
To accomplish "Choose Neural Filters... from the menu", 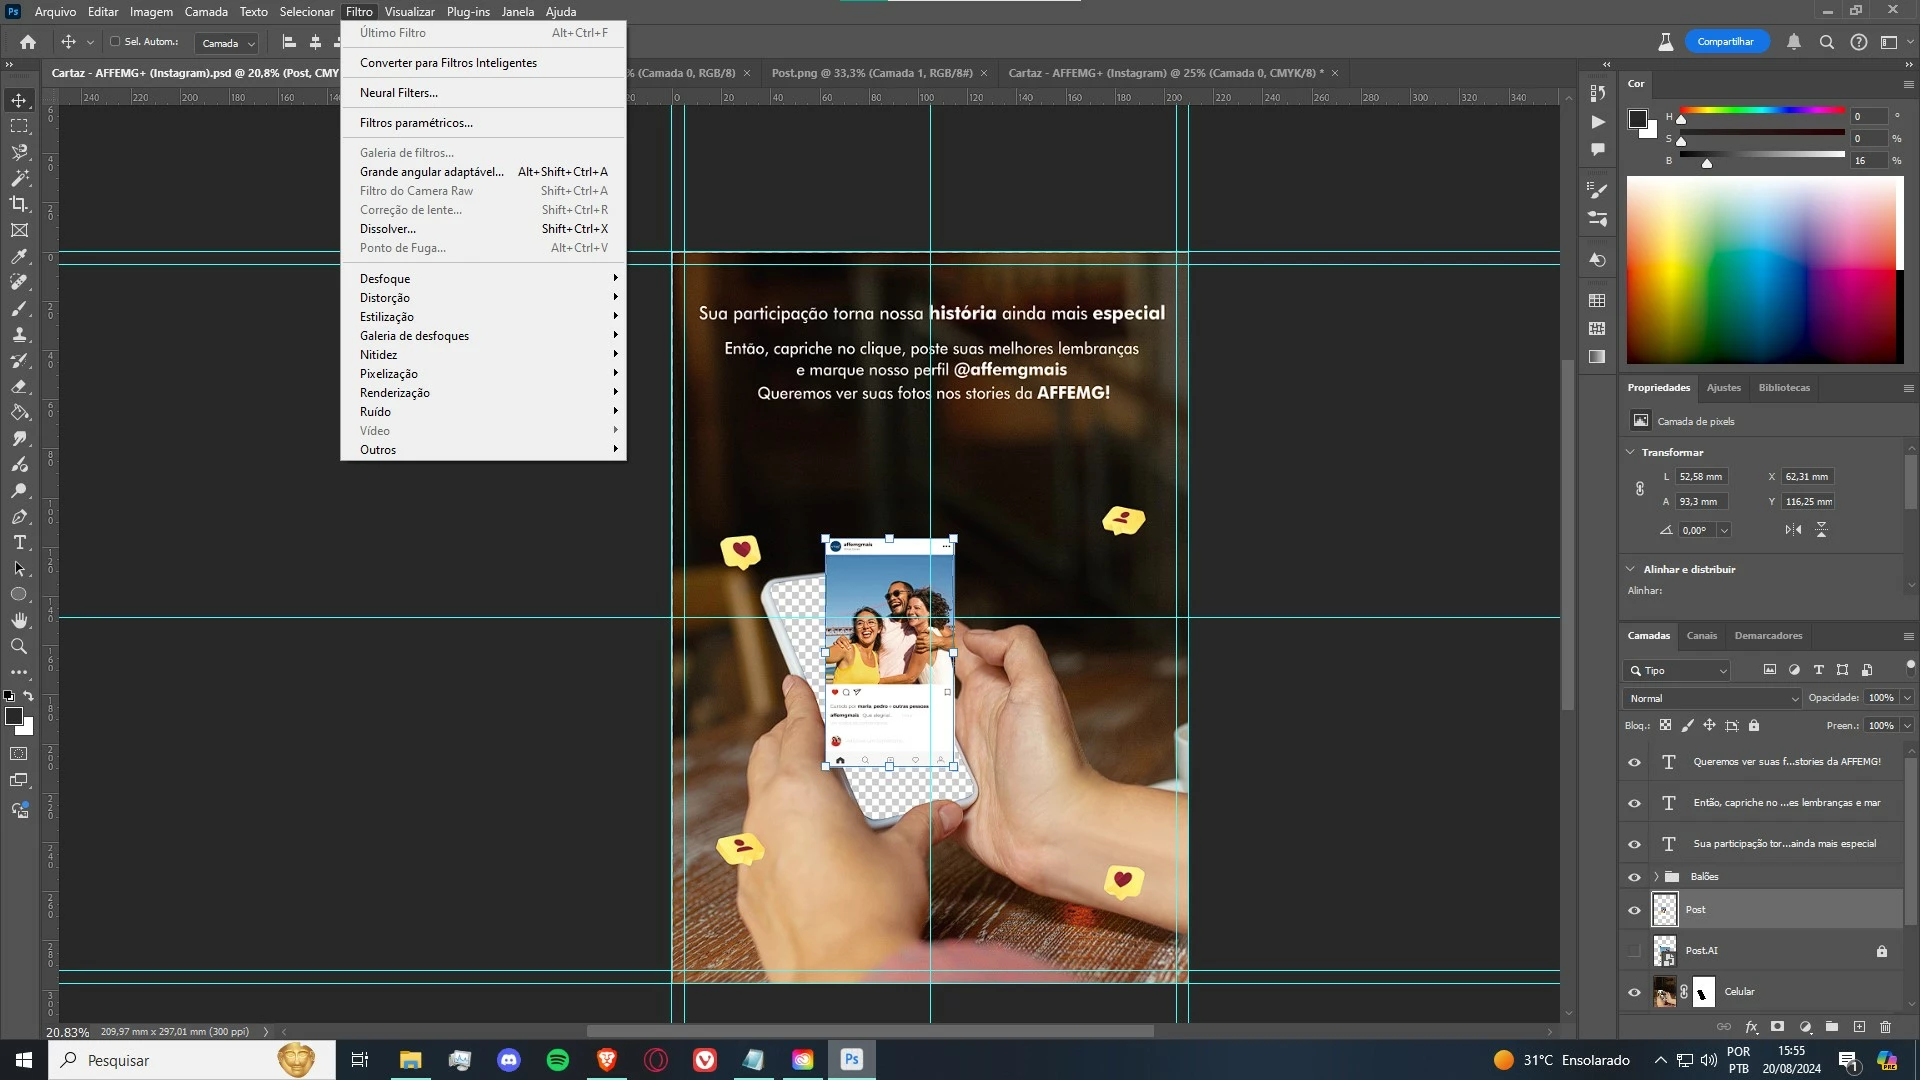I will click(x=399, y=93).
